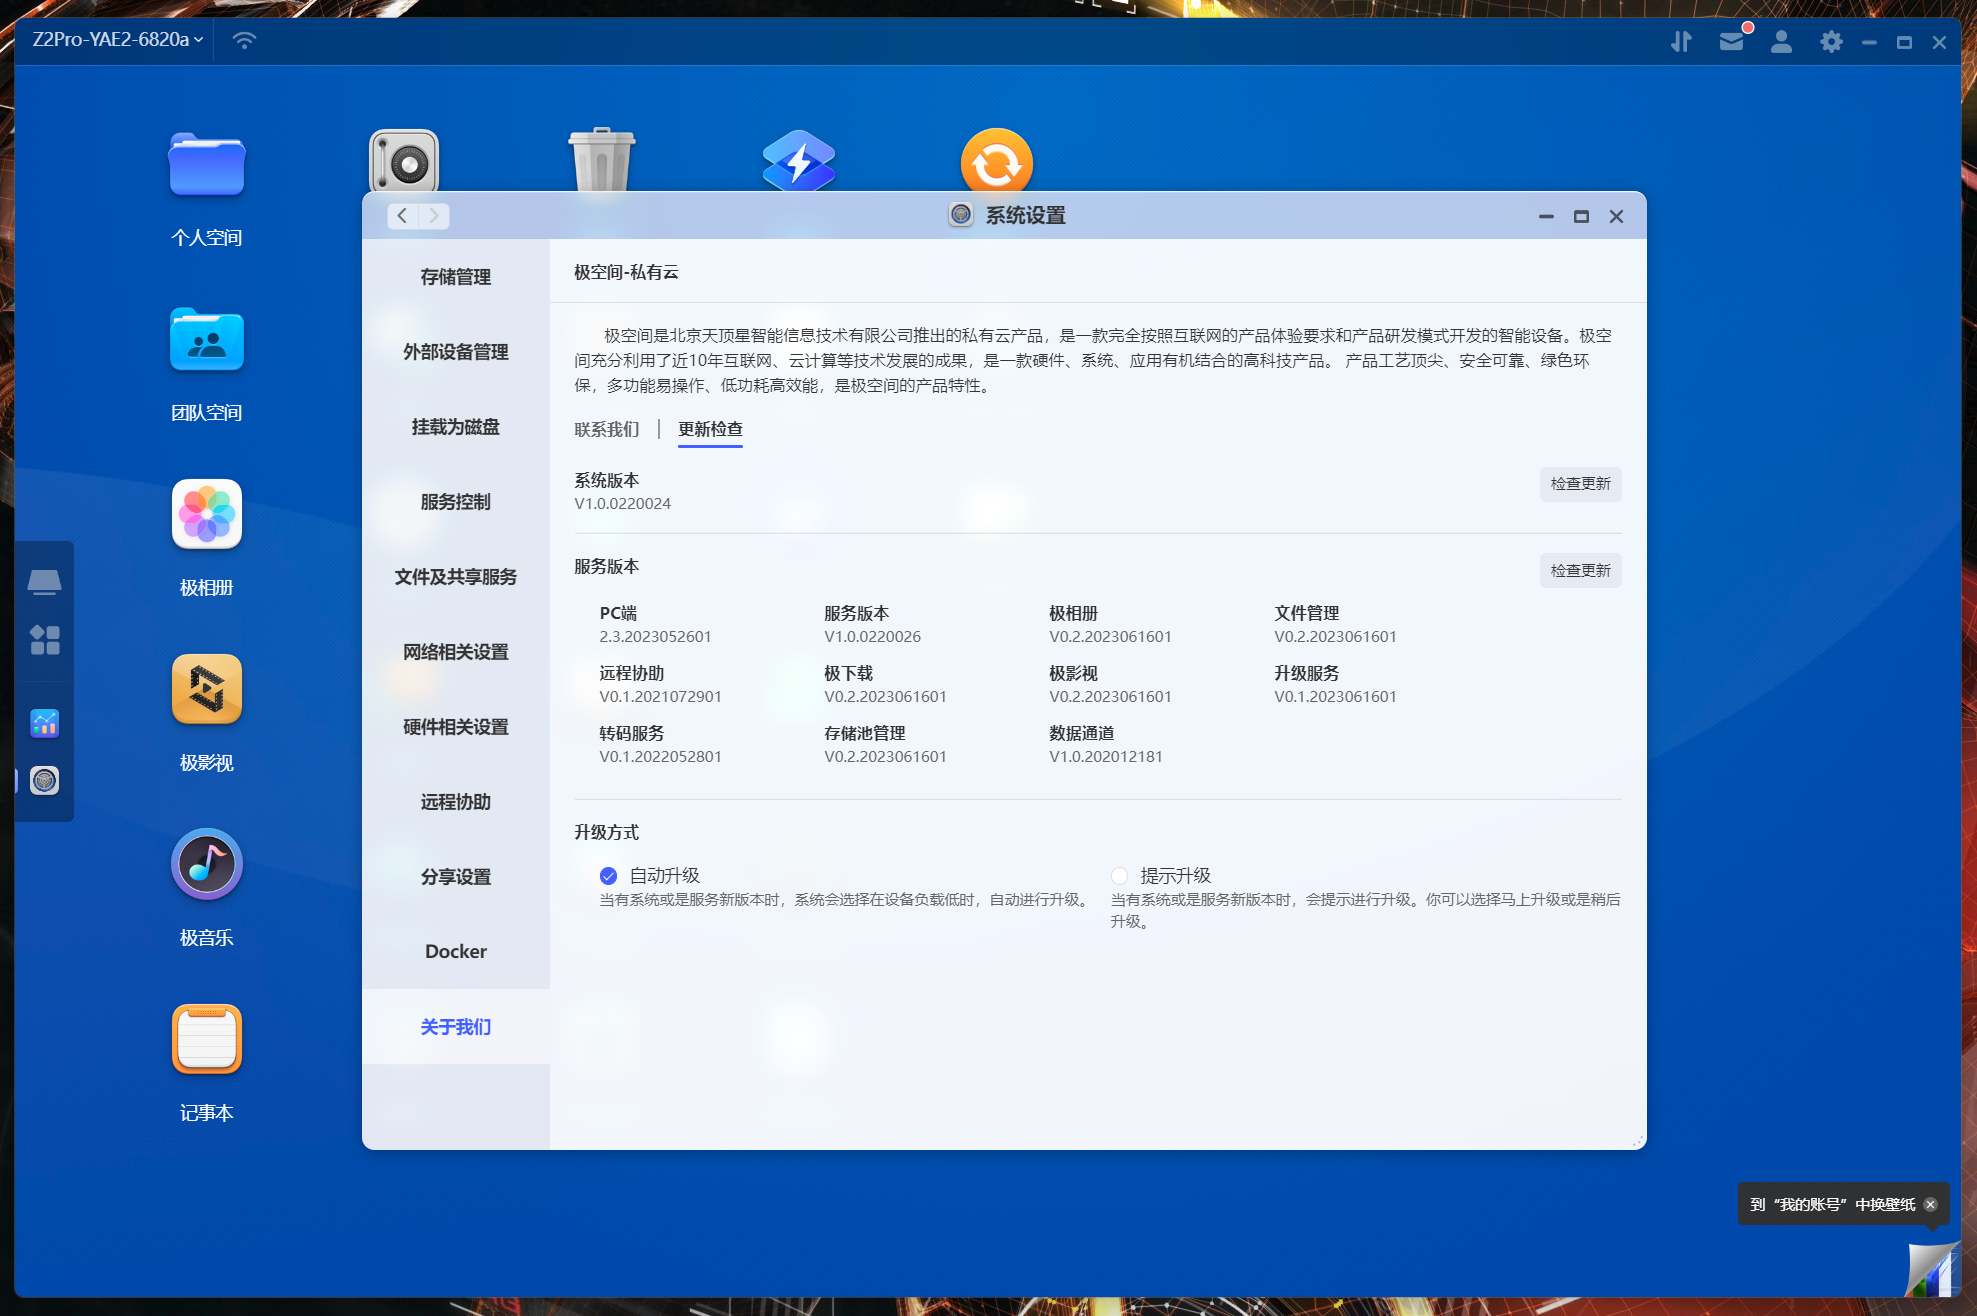Open the 存储管理 settings section
Screen dimensions: 1977x1316
click(455, 277)
